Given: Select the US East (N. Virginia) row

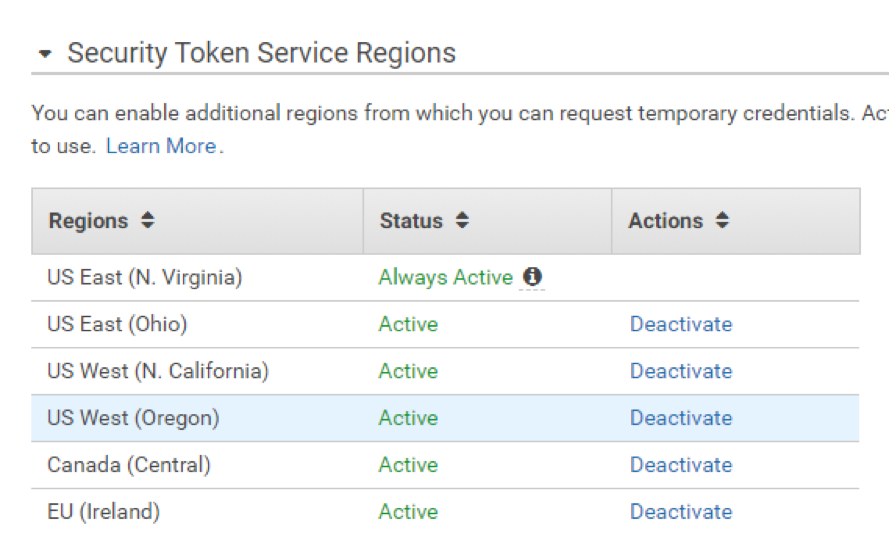Looking at the screenshot, I should (x=445, y=278).
